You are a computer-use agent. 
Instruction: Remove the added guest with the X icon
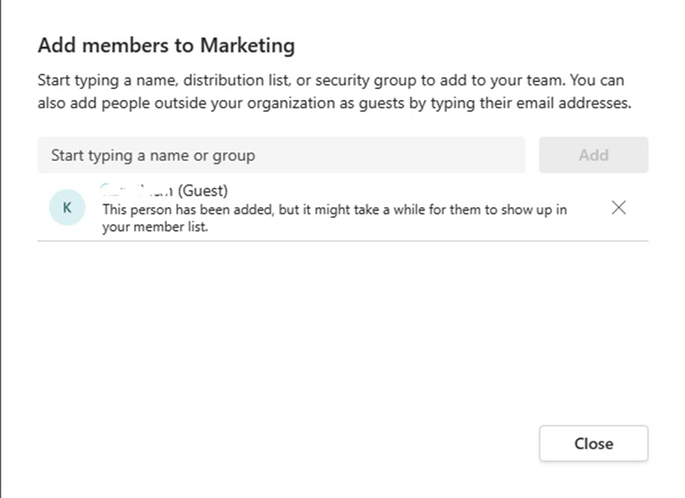click(619, 208)
